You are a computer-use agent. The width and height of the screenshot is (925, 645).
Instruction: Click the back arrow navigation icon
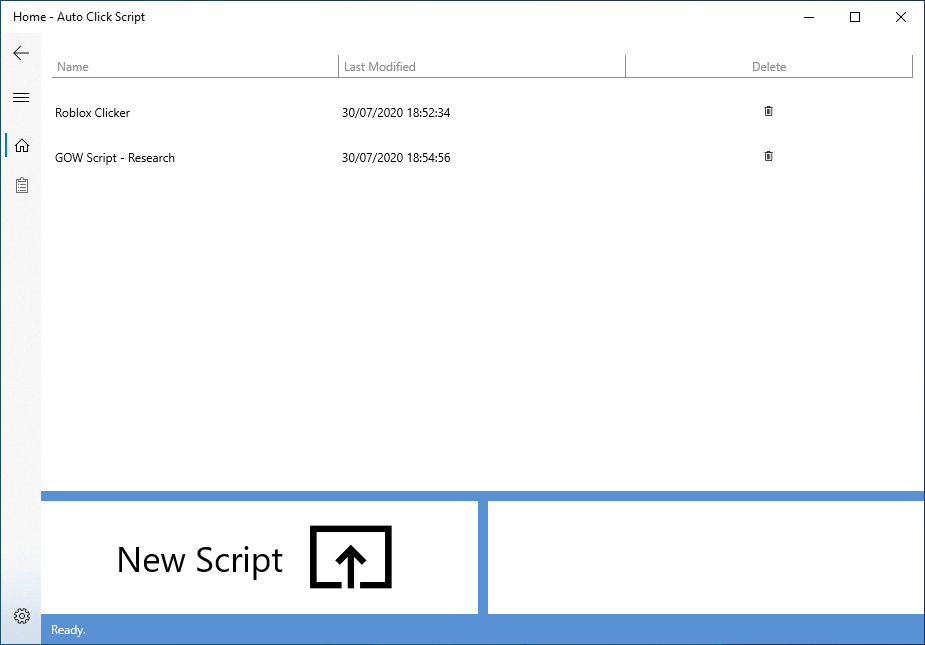coord(21,53)
